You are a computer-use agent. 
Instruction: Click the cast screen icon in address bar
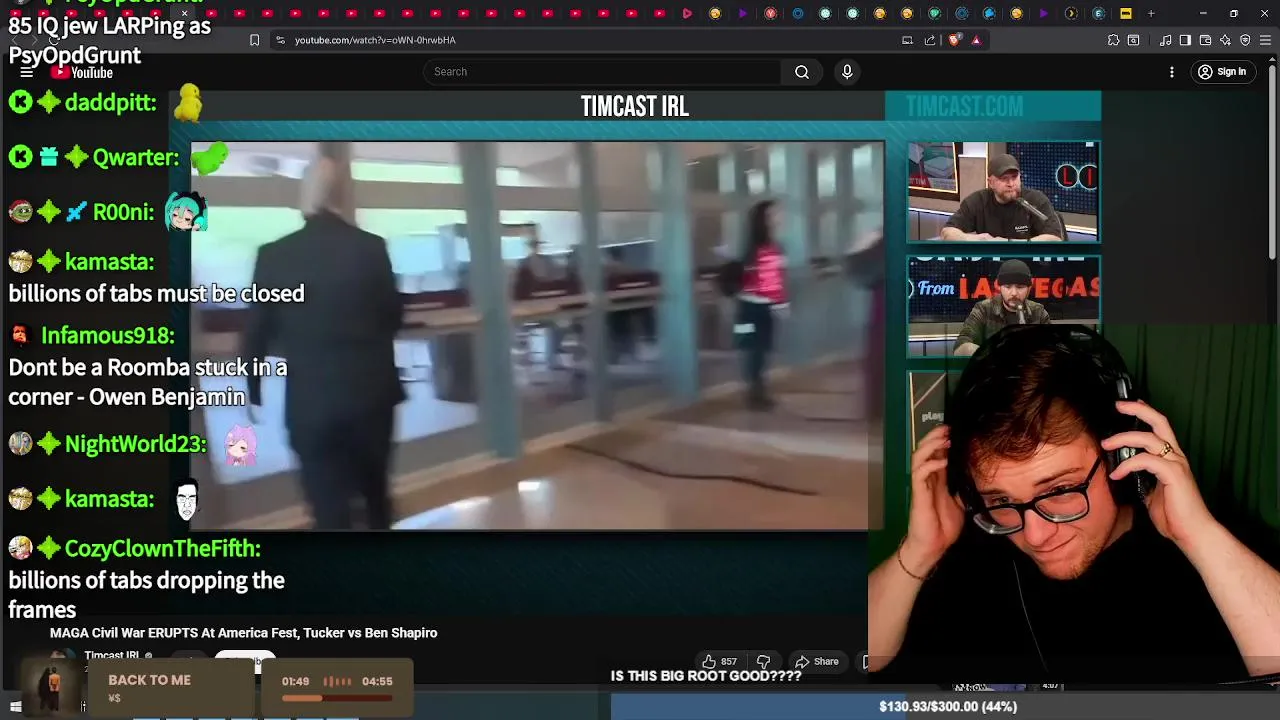[907, 40]
